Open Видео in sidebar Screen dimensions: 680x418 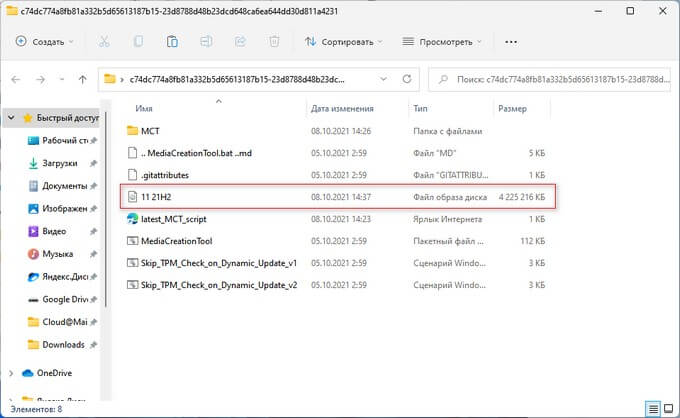pos(54,231)
